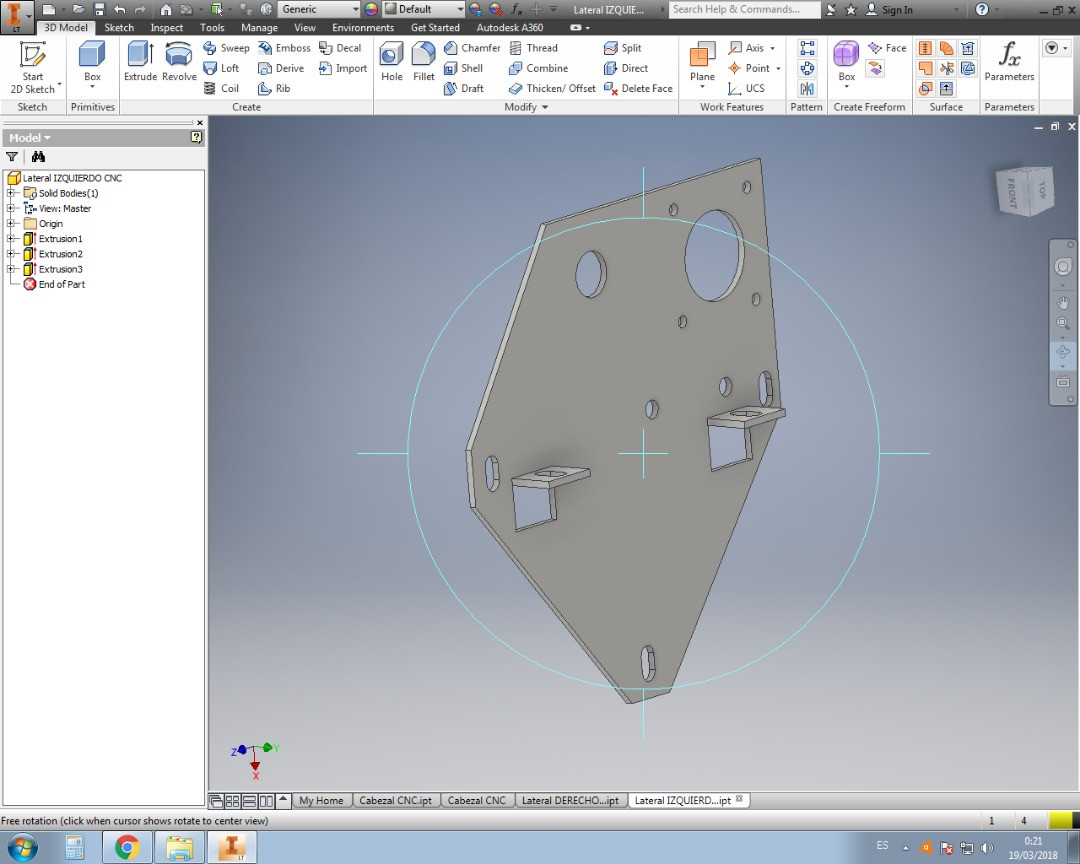Select the Fillet tool

click(424, 62)
